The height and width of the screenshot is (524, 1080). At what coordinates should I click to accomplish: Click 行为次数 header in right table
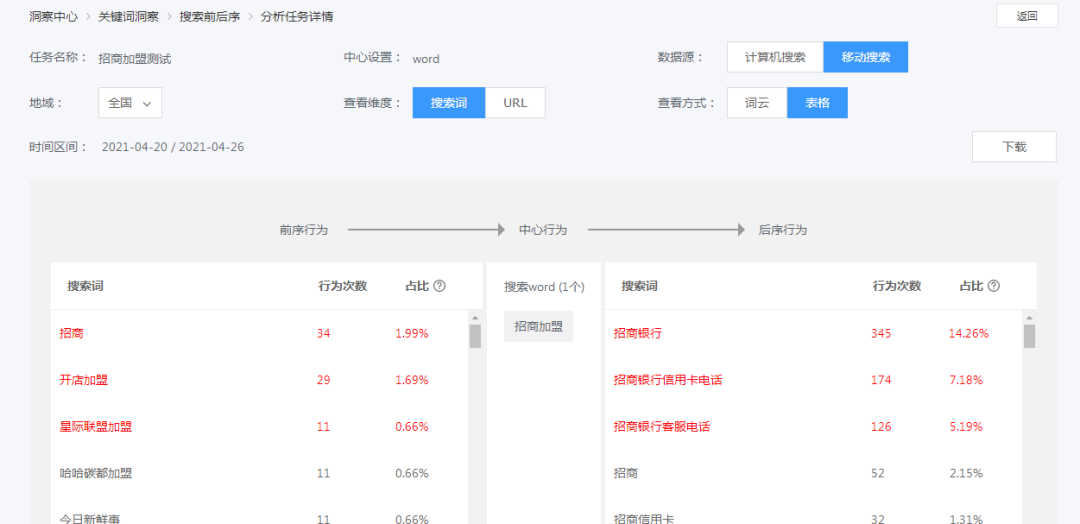(897, 286)
